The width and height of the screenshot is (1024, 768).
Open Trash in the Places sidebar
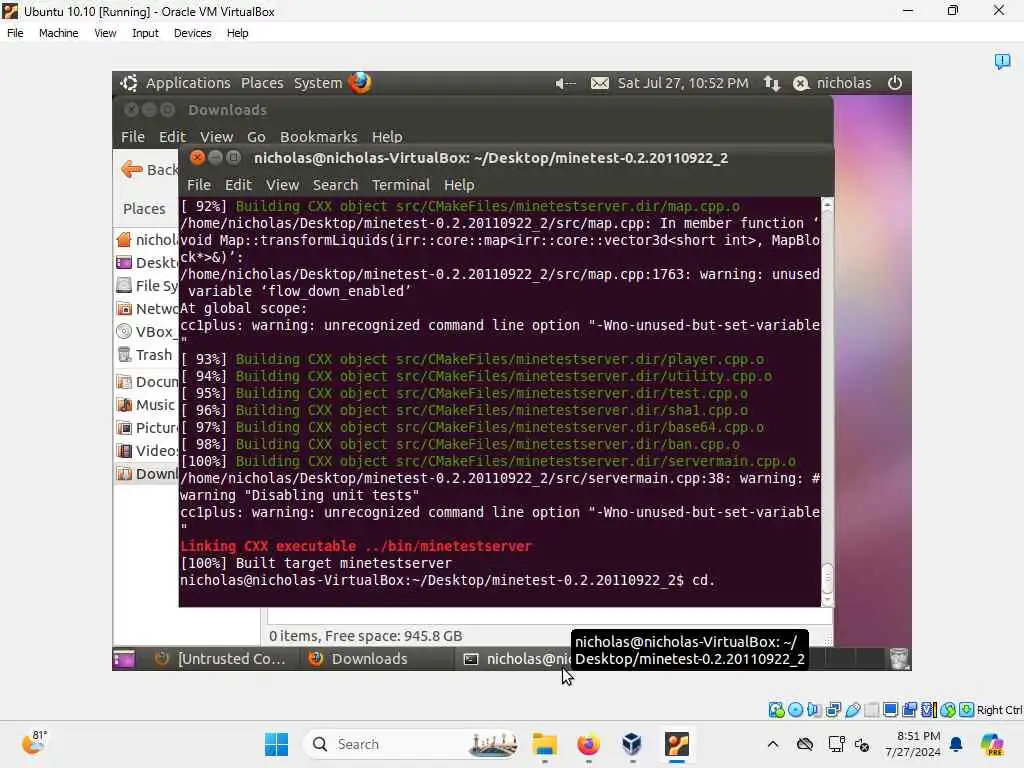[x=147, y=355]
